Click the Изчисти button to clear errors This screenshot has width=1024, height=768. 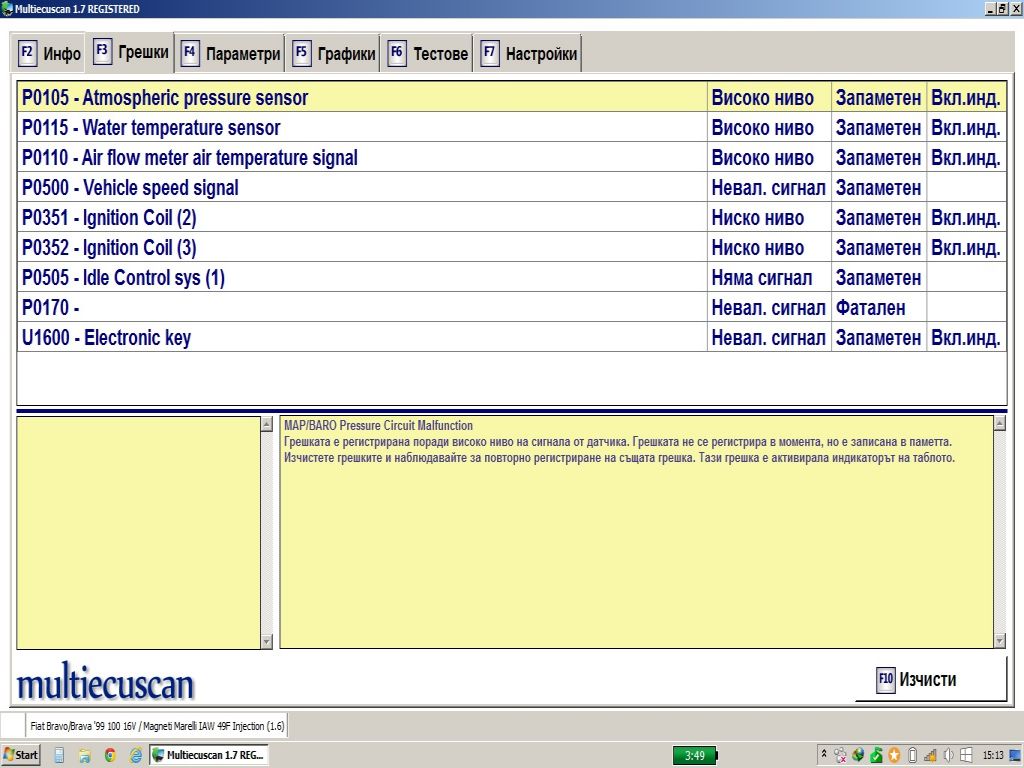[930, 680]
